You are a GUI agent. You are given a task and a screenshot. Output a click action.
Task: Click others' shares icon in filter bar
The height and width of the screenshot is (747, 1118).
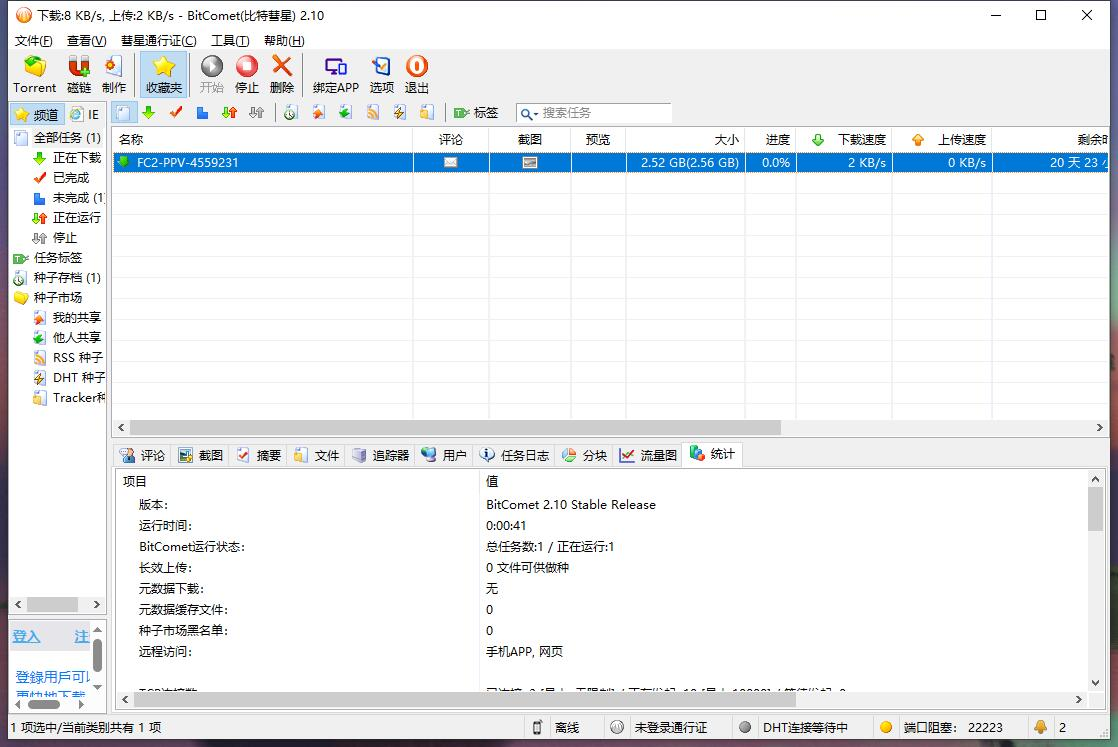pyautogui.click(x=345, y=113)
